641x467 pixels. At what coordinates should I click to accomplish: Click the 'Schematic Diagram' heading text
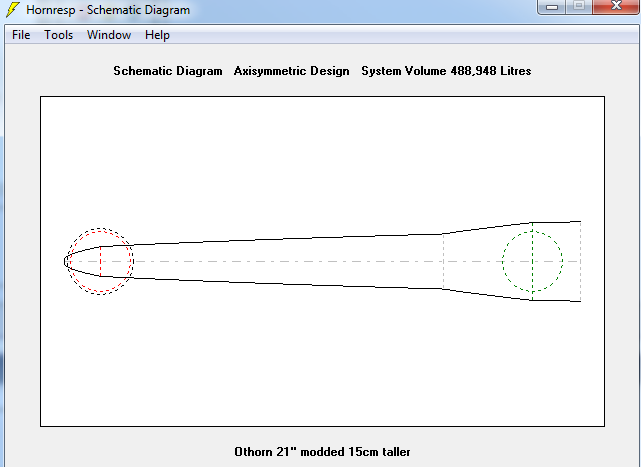click(168, 71)
